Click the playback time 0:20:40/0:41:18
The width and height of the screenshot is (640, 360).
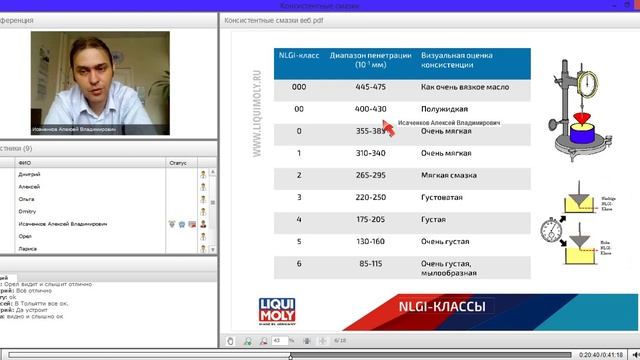click(x=601, y=355)
